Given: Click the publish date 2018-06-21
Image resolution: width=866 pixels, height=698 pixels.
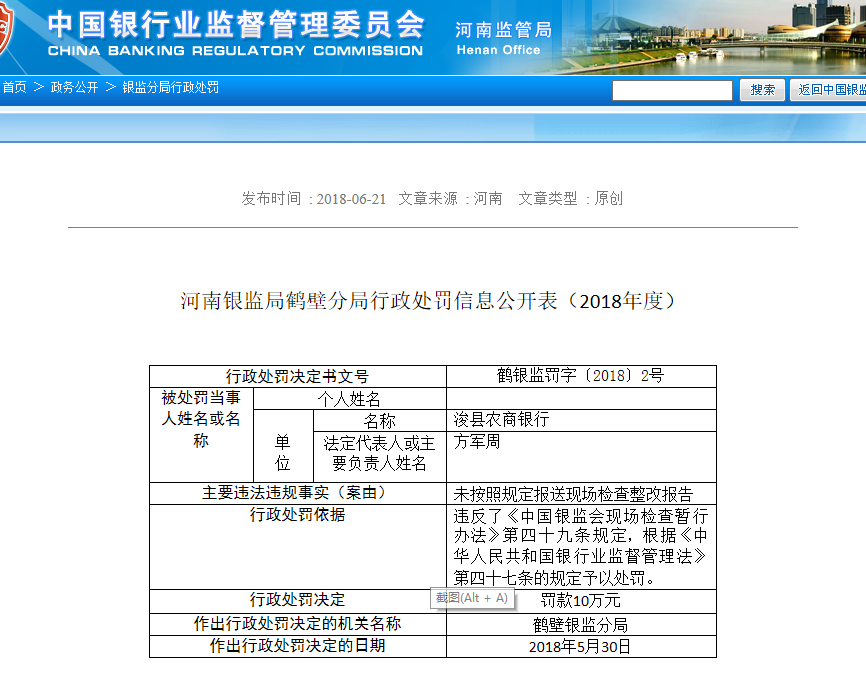Looking at the screenshot, I should [x=350, y=198].
